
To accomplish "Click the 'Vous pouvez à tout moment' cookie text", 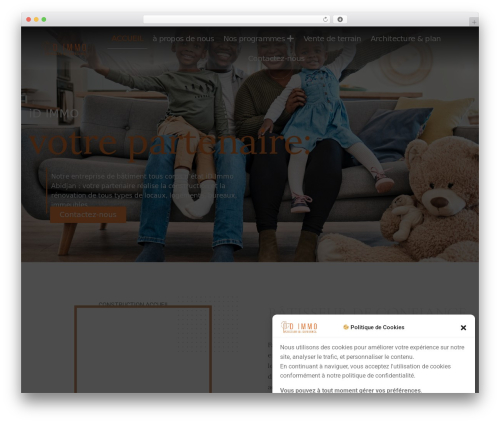I will point(351,390).
